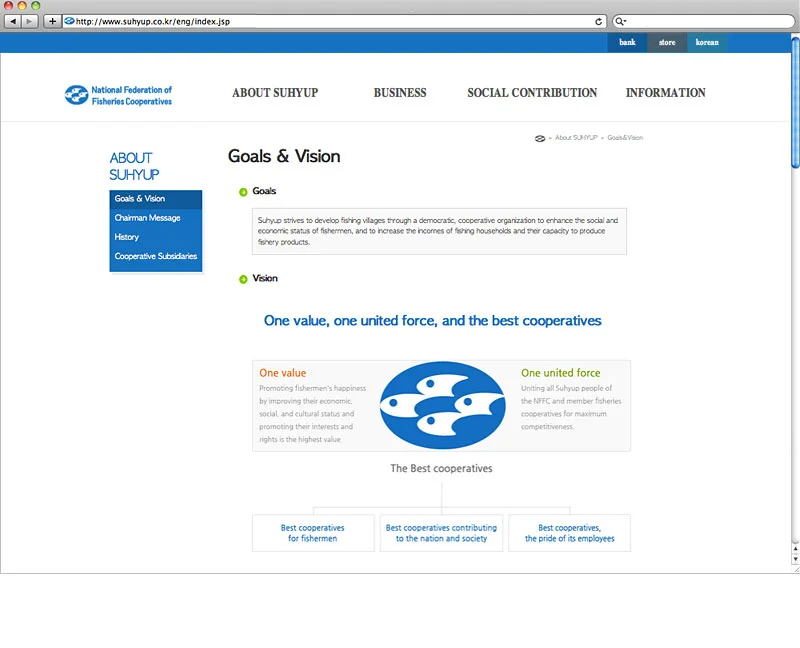This screenshot has height=648, width=800.
Task: Click the 'Best cooperatives for fishermen' box
Action: pyautogui.click(x=313, y=533)
